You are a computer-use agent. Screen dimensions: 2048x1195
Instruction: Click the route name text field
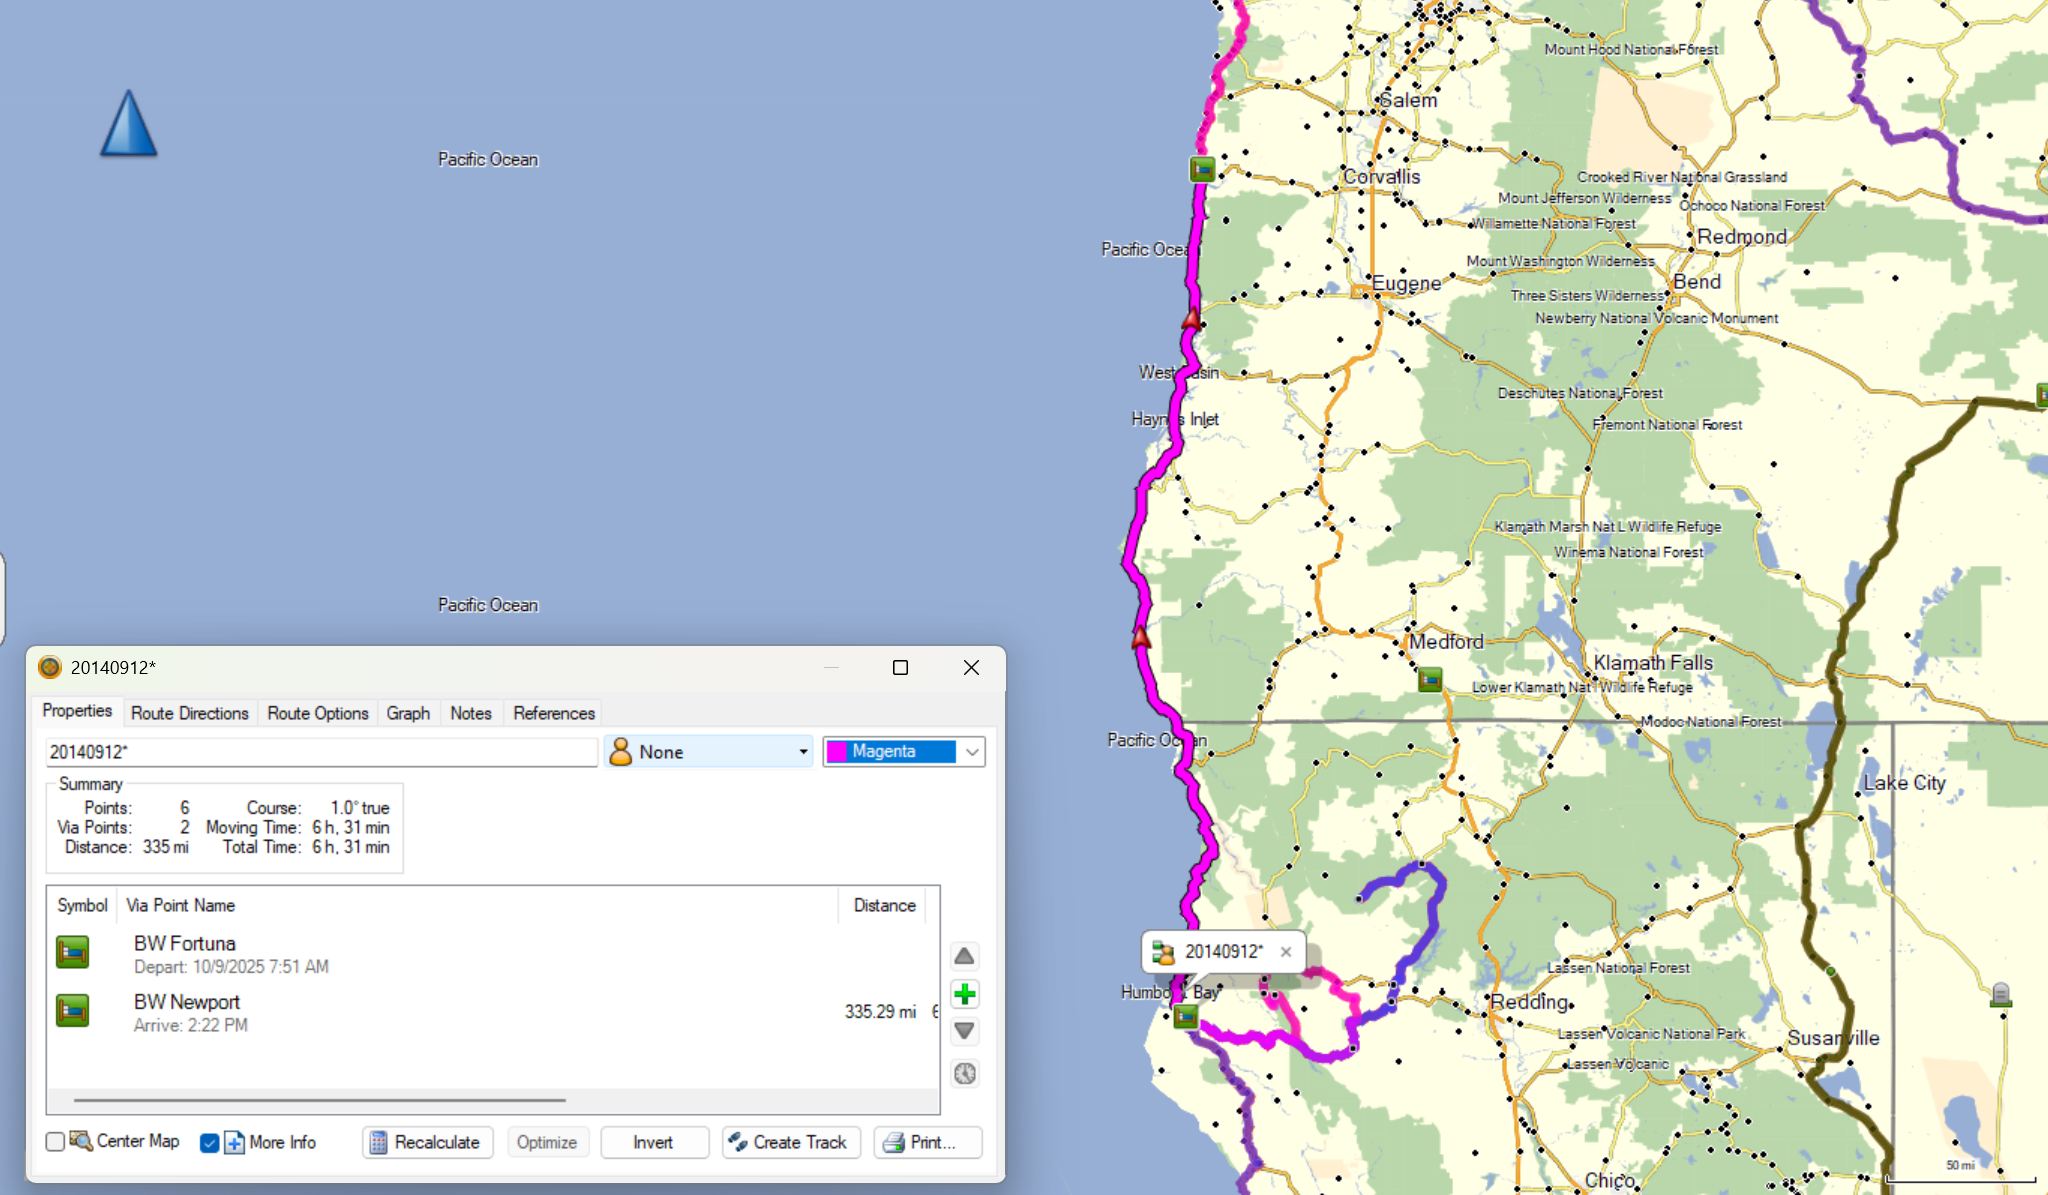click(320, 752)
